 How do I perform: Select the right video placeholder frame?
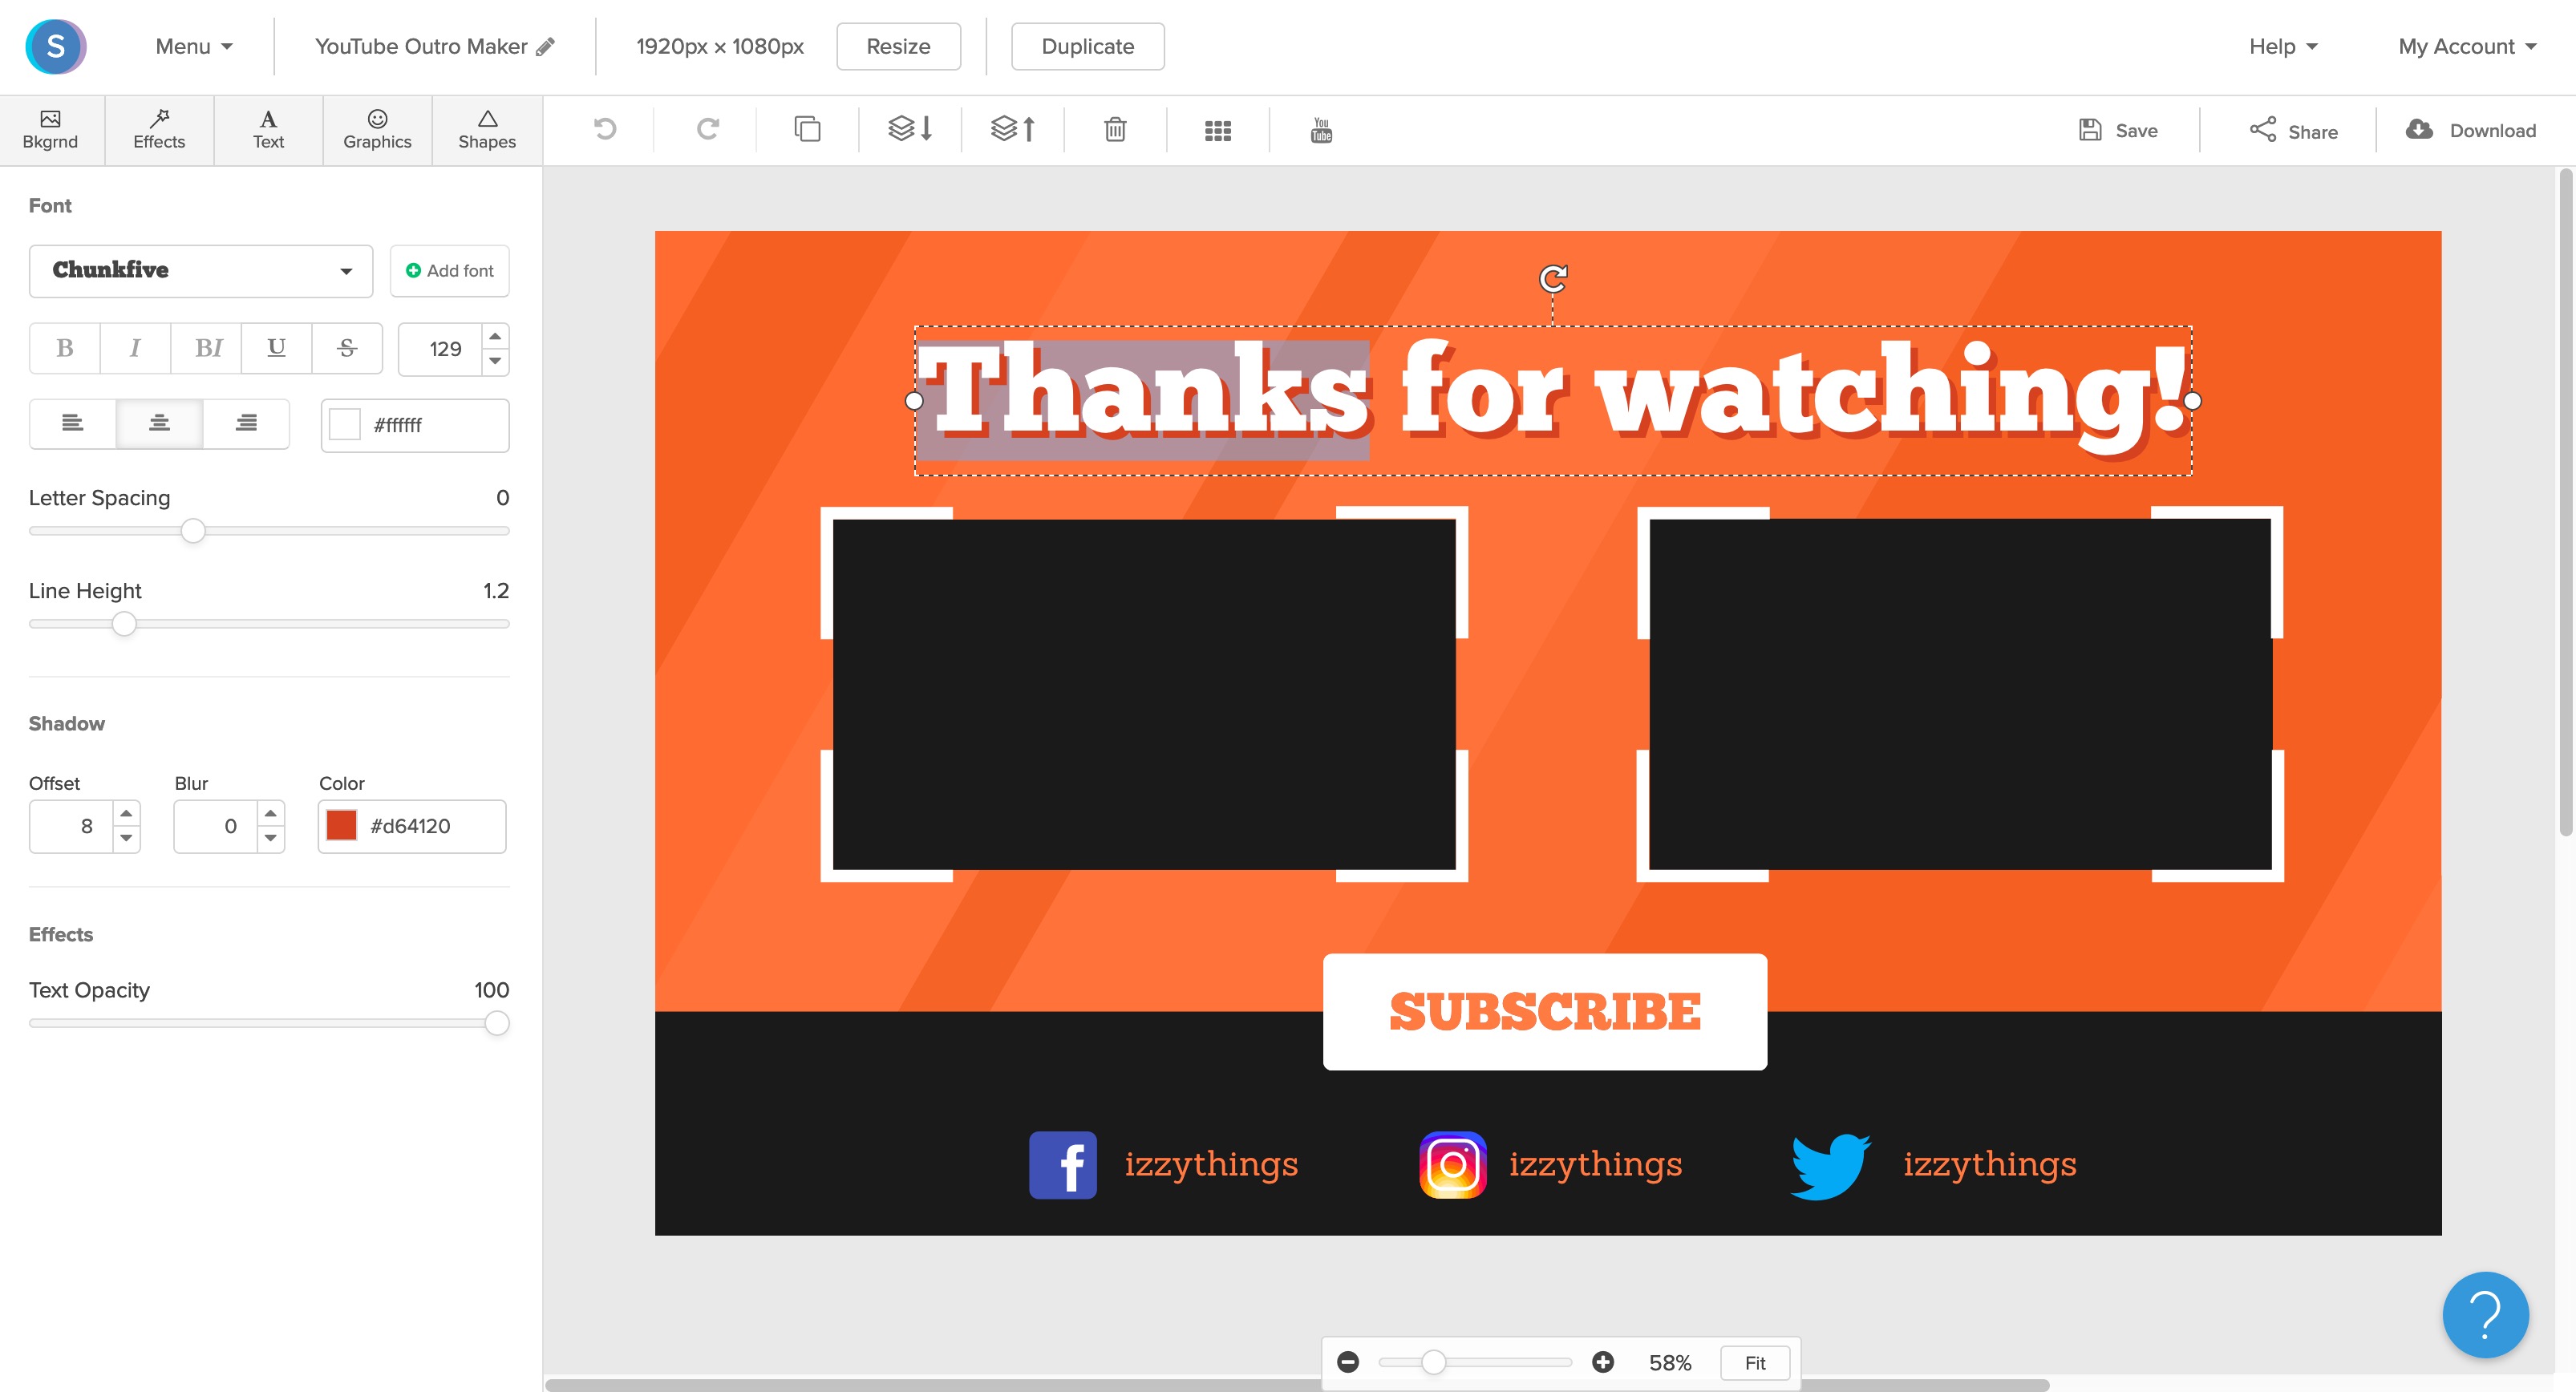coord(1960,694)
